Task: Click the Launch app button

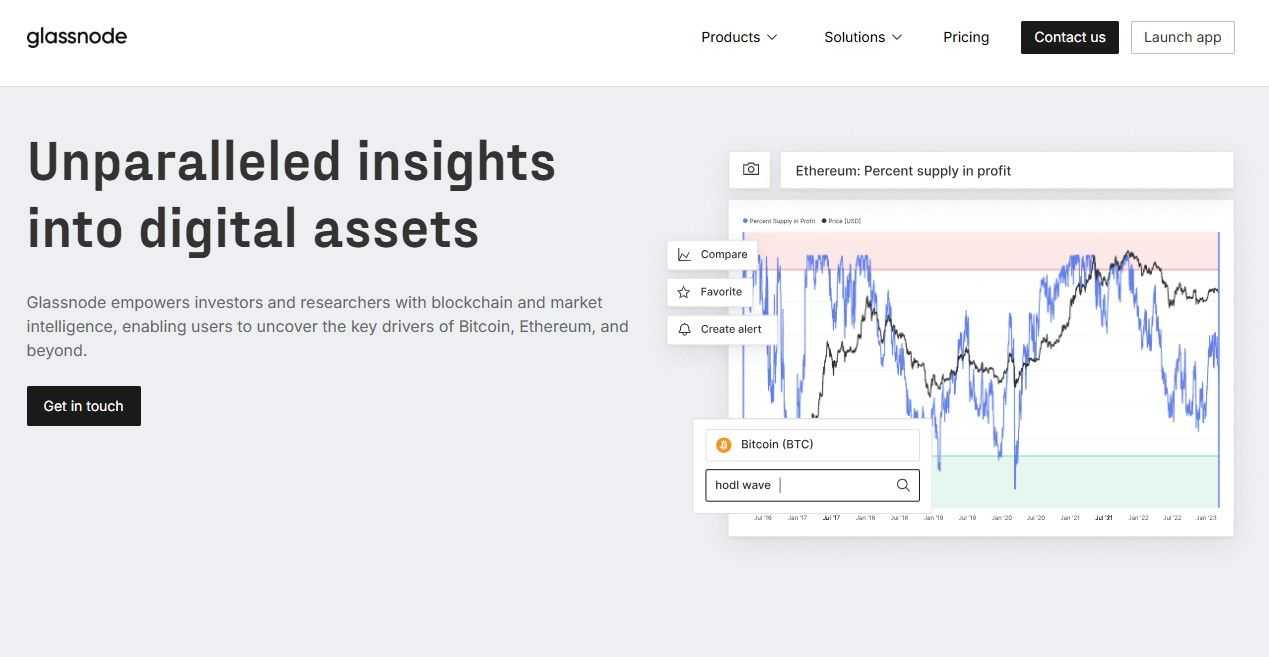Action: 1182,37
